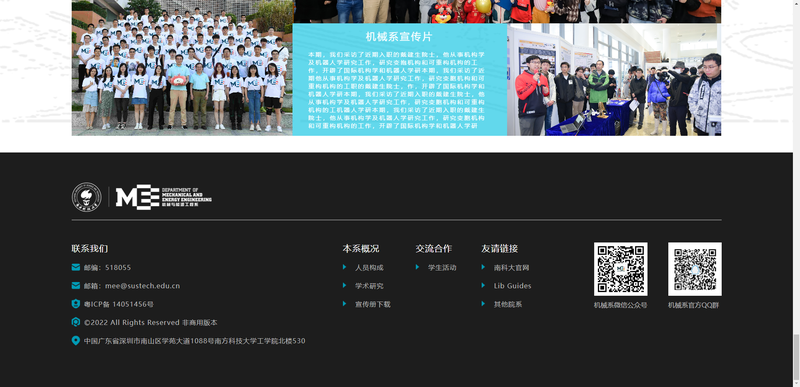Visit the 南科大官网 link
The image size is (800, 387).
pyautogui.click(x=511, y=268)
